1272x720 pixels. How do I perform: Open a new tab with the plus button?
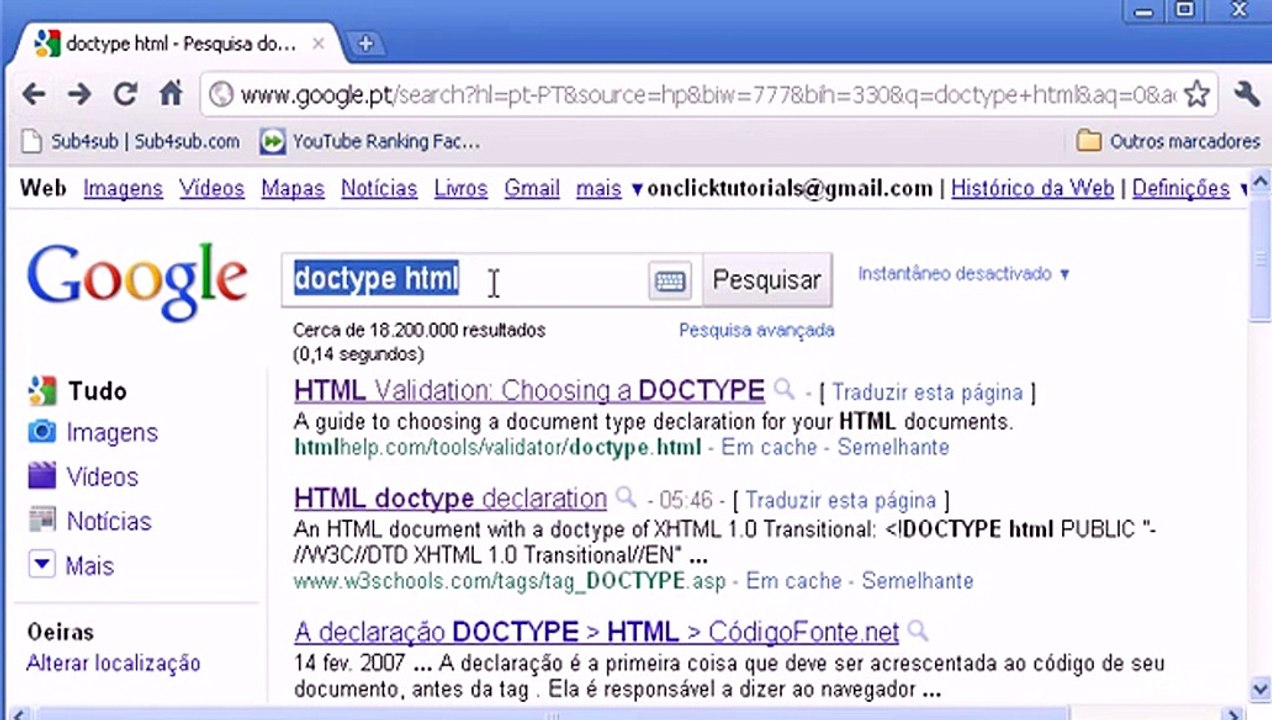(365, 43)
